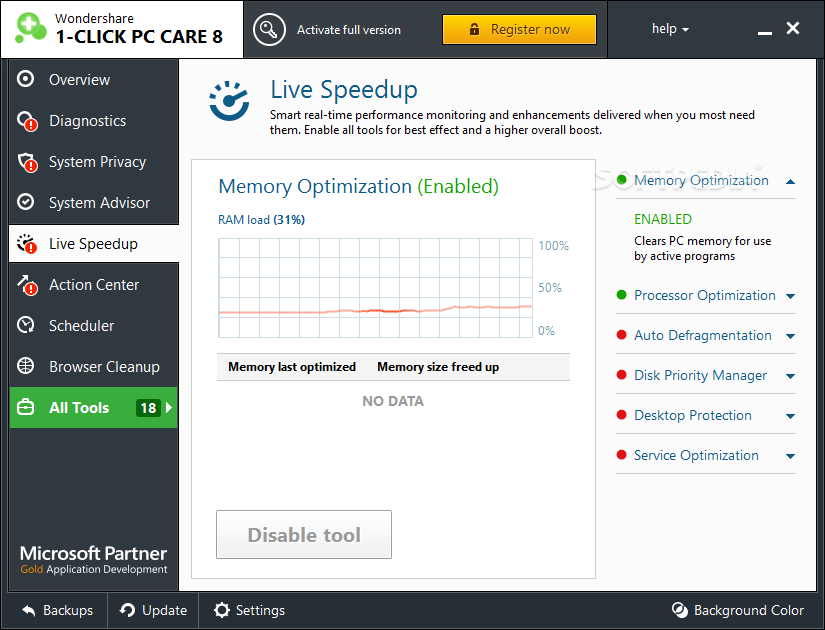The width and height of the screenshot is (825, 630).
Task: Click the ENABLED status text
Action: [662, 219]
